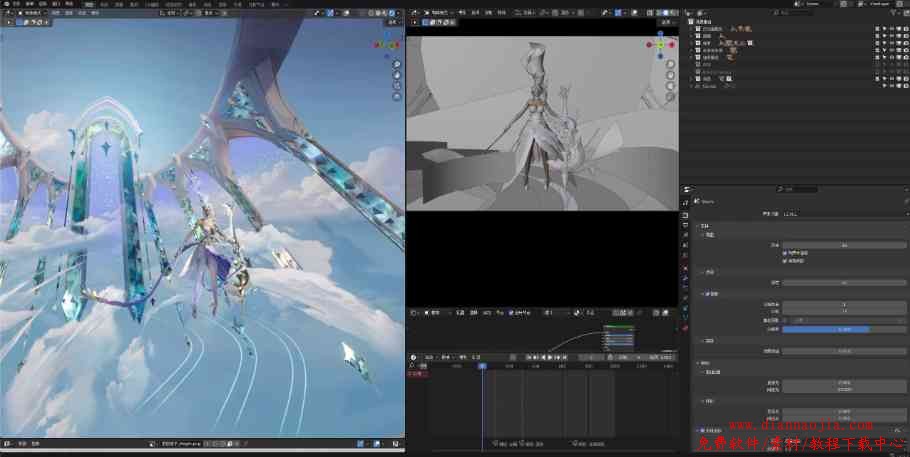Expand the first collection in the outliner
Viewport: 910px width, 457px height.
[692, 29]
